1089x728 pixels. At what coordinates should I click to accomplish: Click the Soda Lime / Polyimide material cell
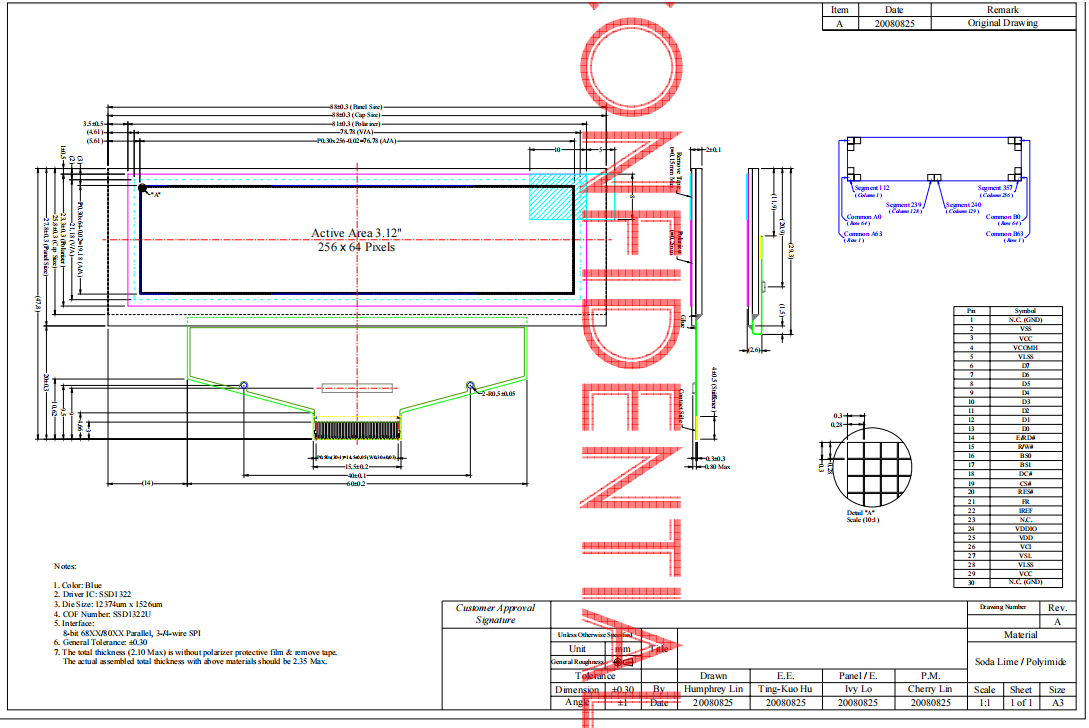[x=1019, y=662]
